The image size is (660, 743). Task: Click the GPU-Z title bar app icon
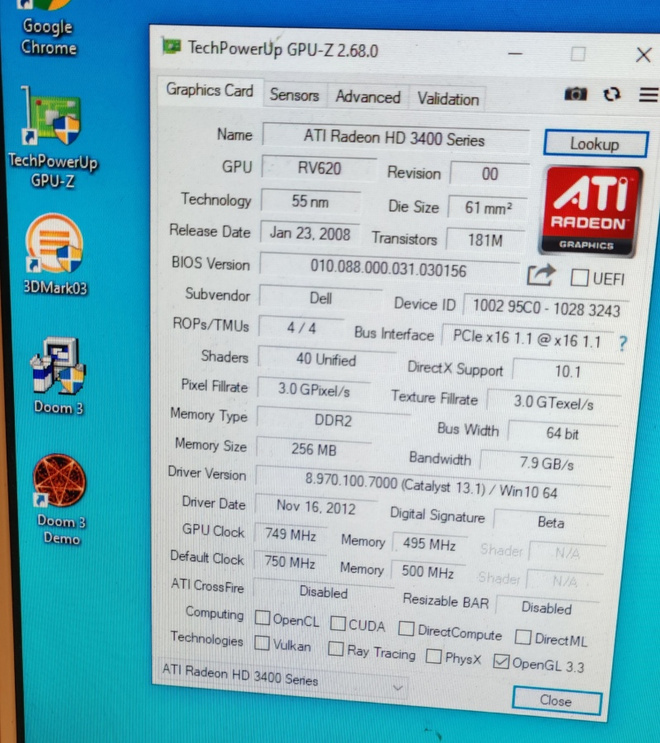pyautogui.click(x=171, y=46)
